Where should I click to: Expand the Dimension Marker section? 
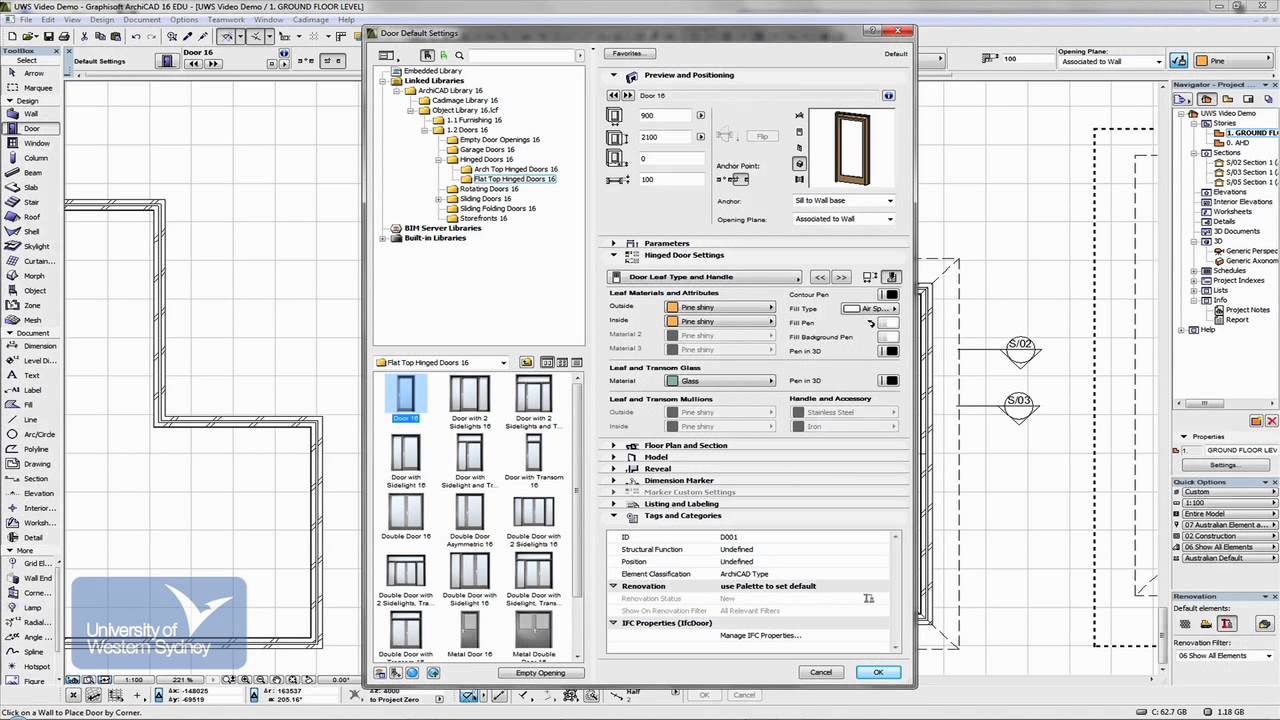click(614, 480)
